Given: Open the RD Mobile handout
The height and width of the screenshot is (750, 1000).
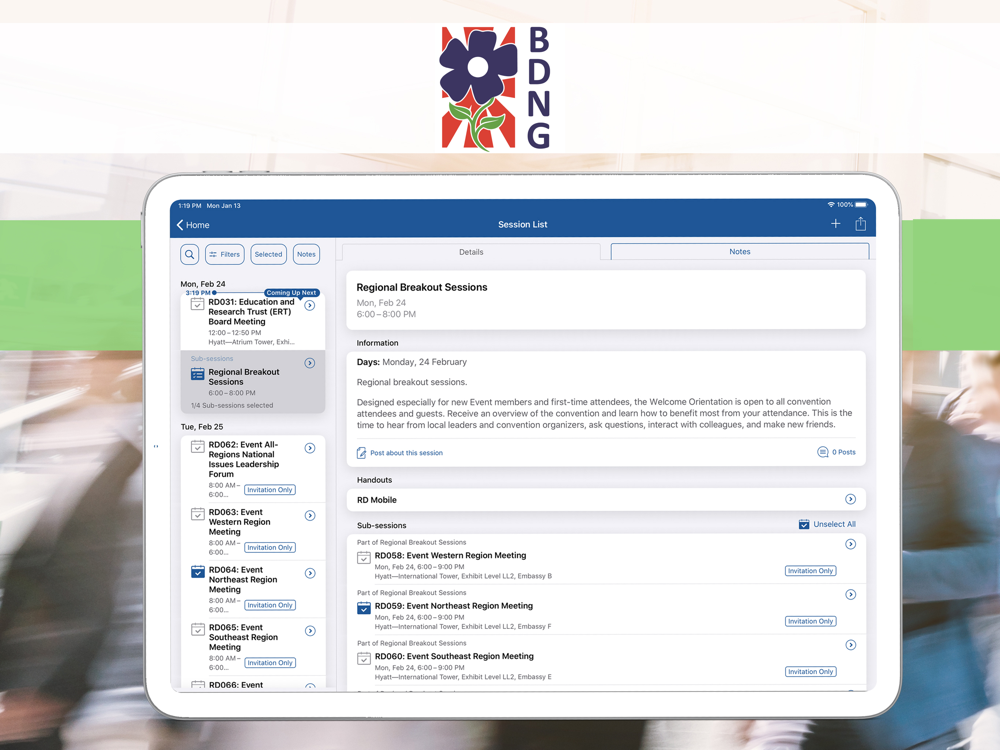Looking at the screenshot, I should (x=606, y=499).
